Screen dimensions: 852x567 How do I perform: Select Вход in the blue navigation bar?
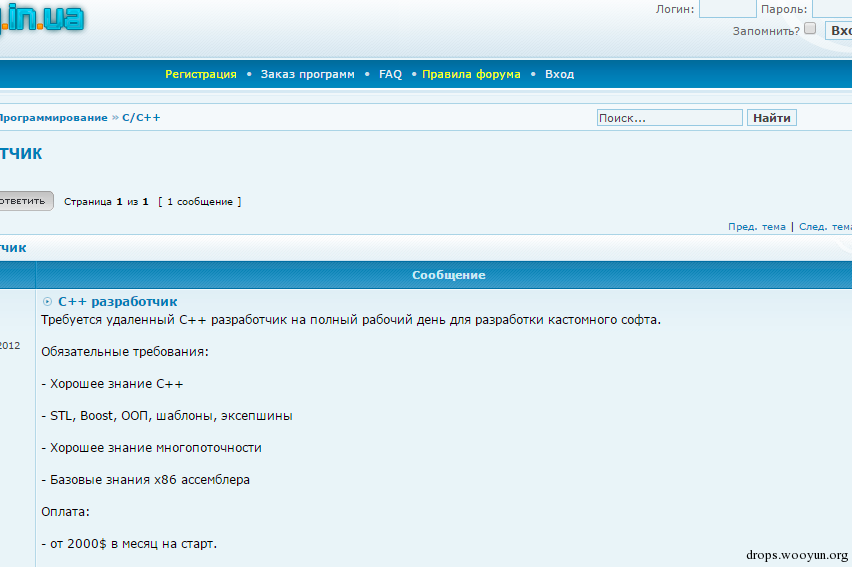pos(559,74)
